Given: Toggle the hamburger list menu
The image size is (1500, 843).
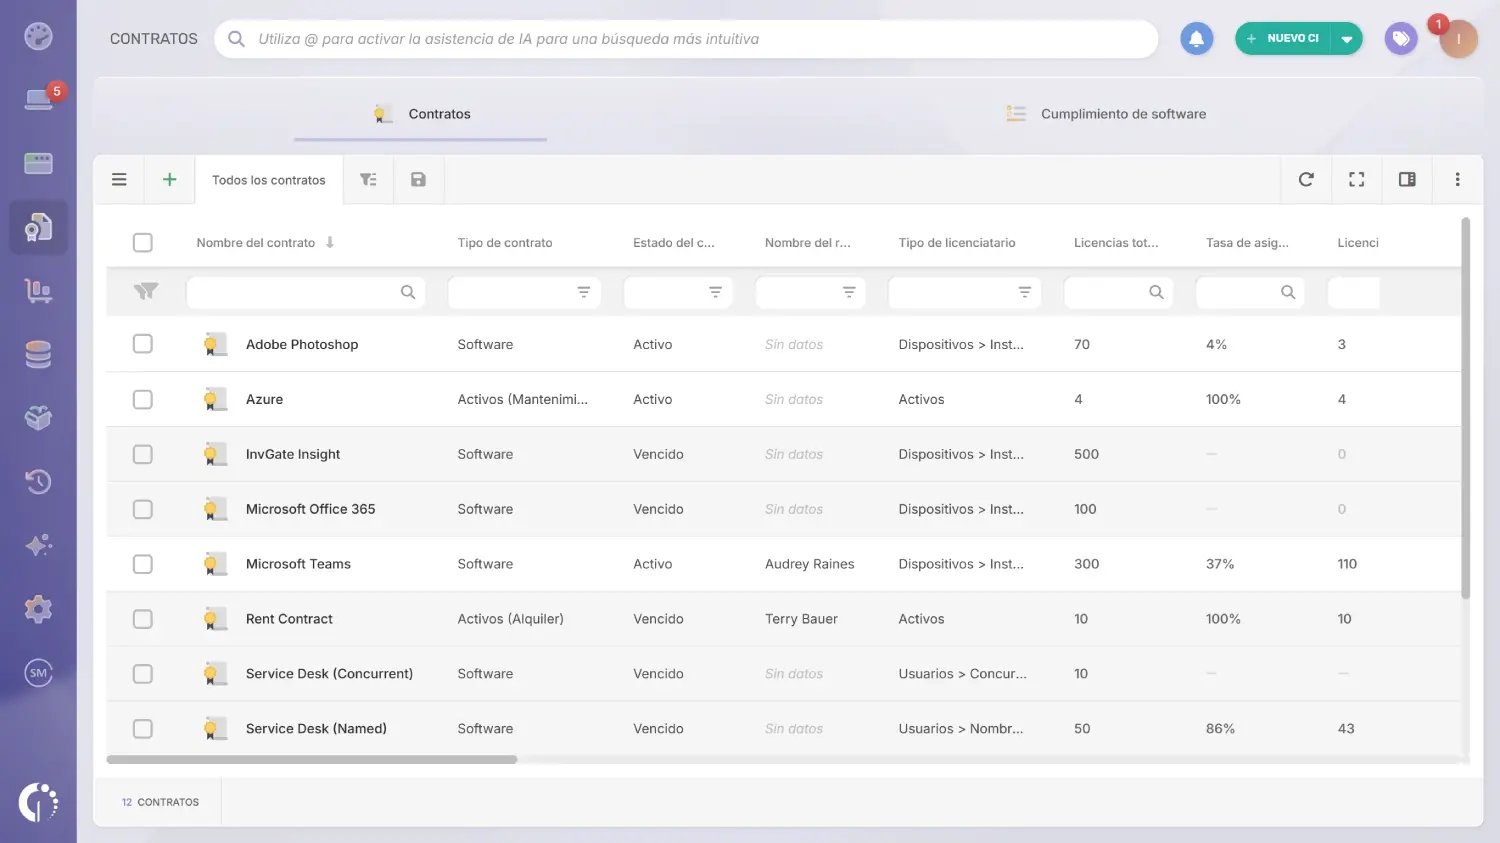Looking at the screenshot, I should coord(119,180).
